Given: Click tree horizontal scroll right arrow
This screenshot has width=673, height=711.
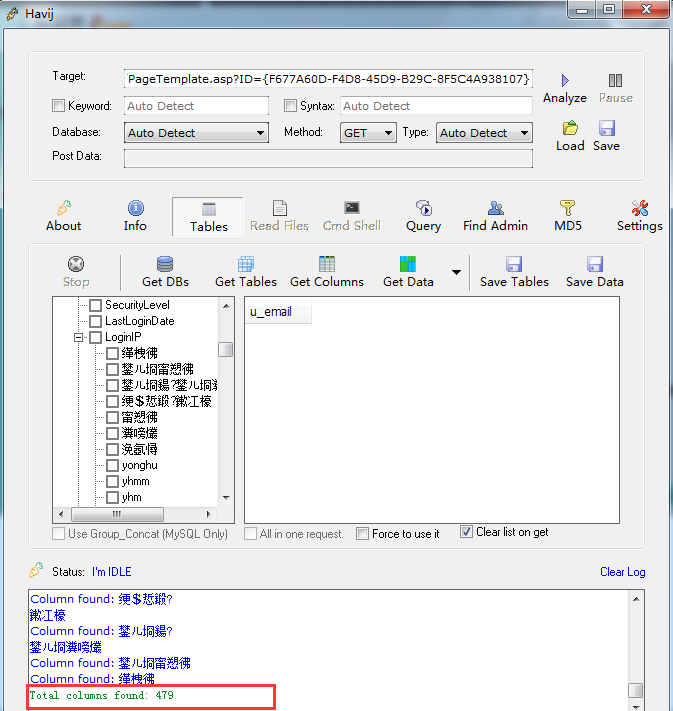Looking at the screenshot, I should [x=208, y=514].
